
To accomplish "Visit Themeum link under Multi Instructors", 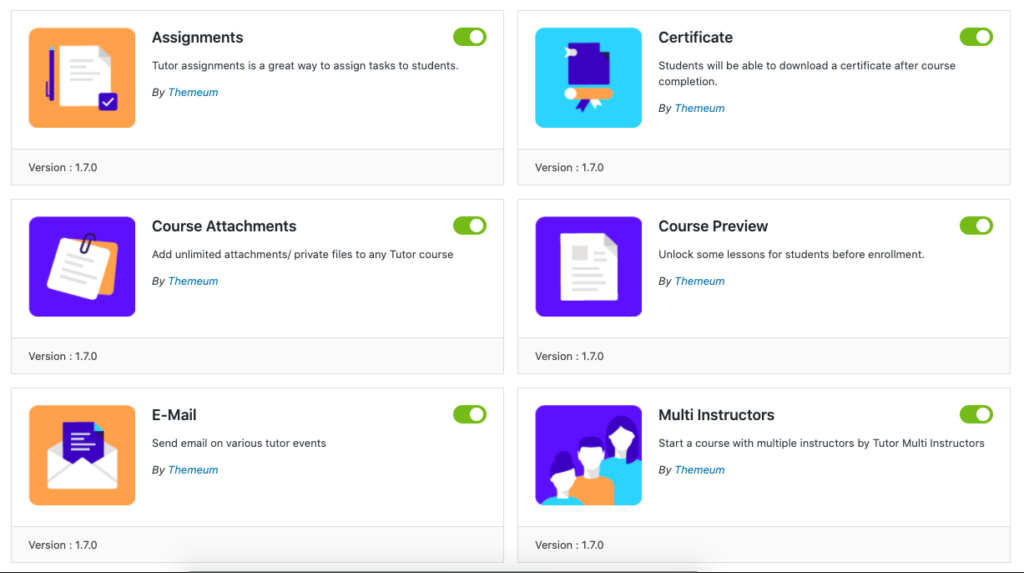I will coord(699,470).
